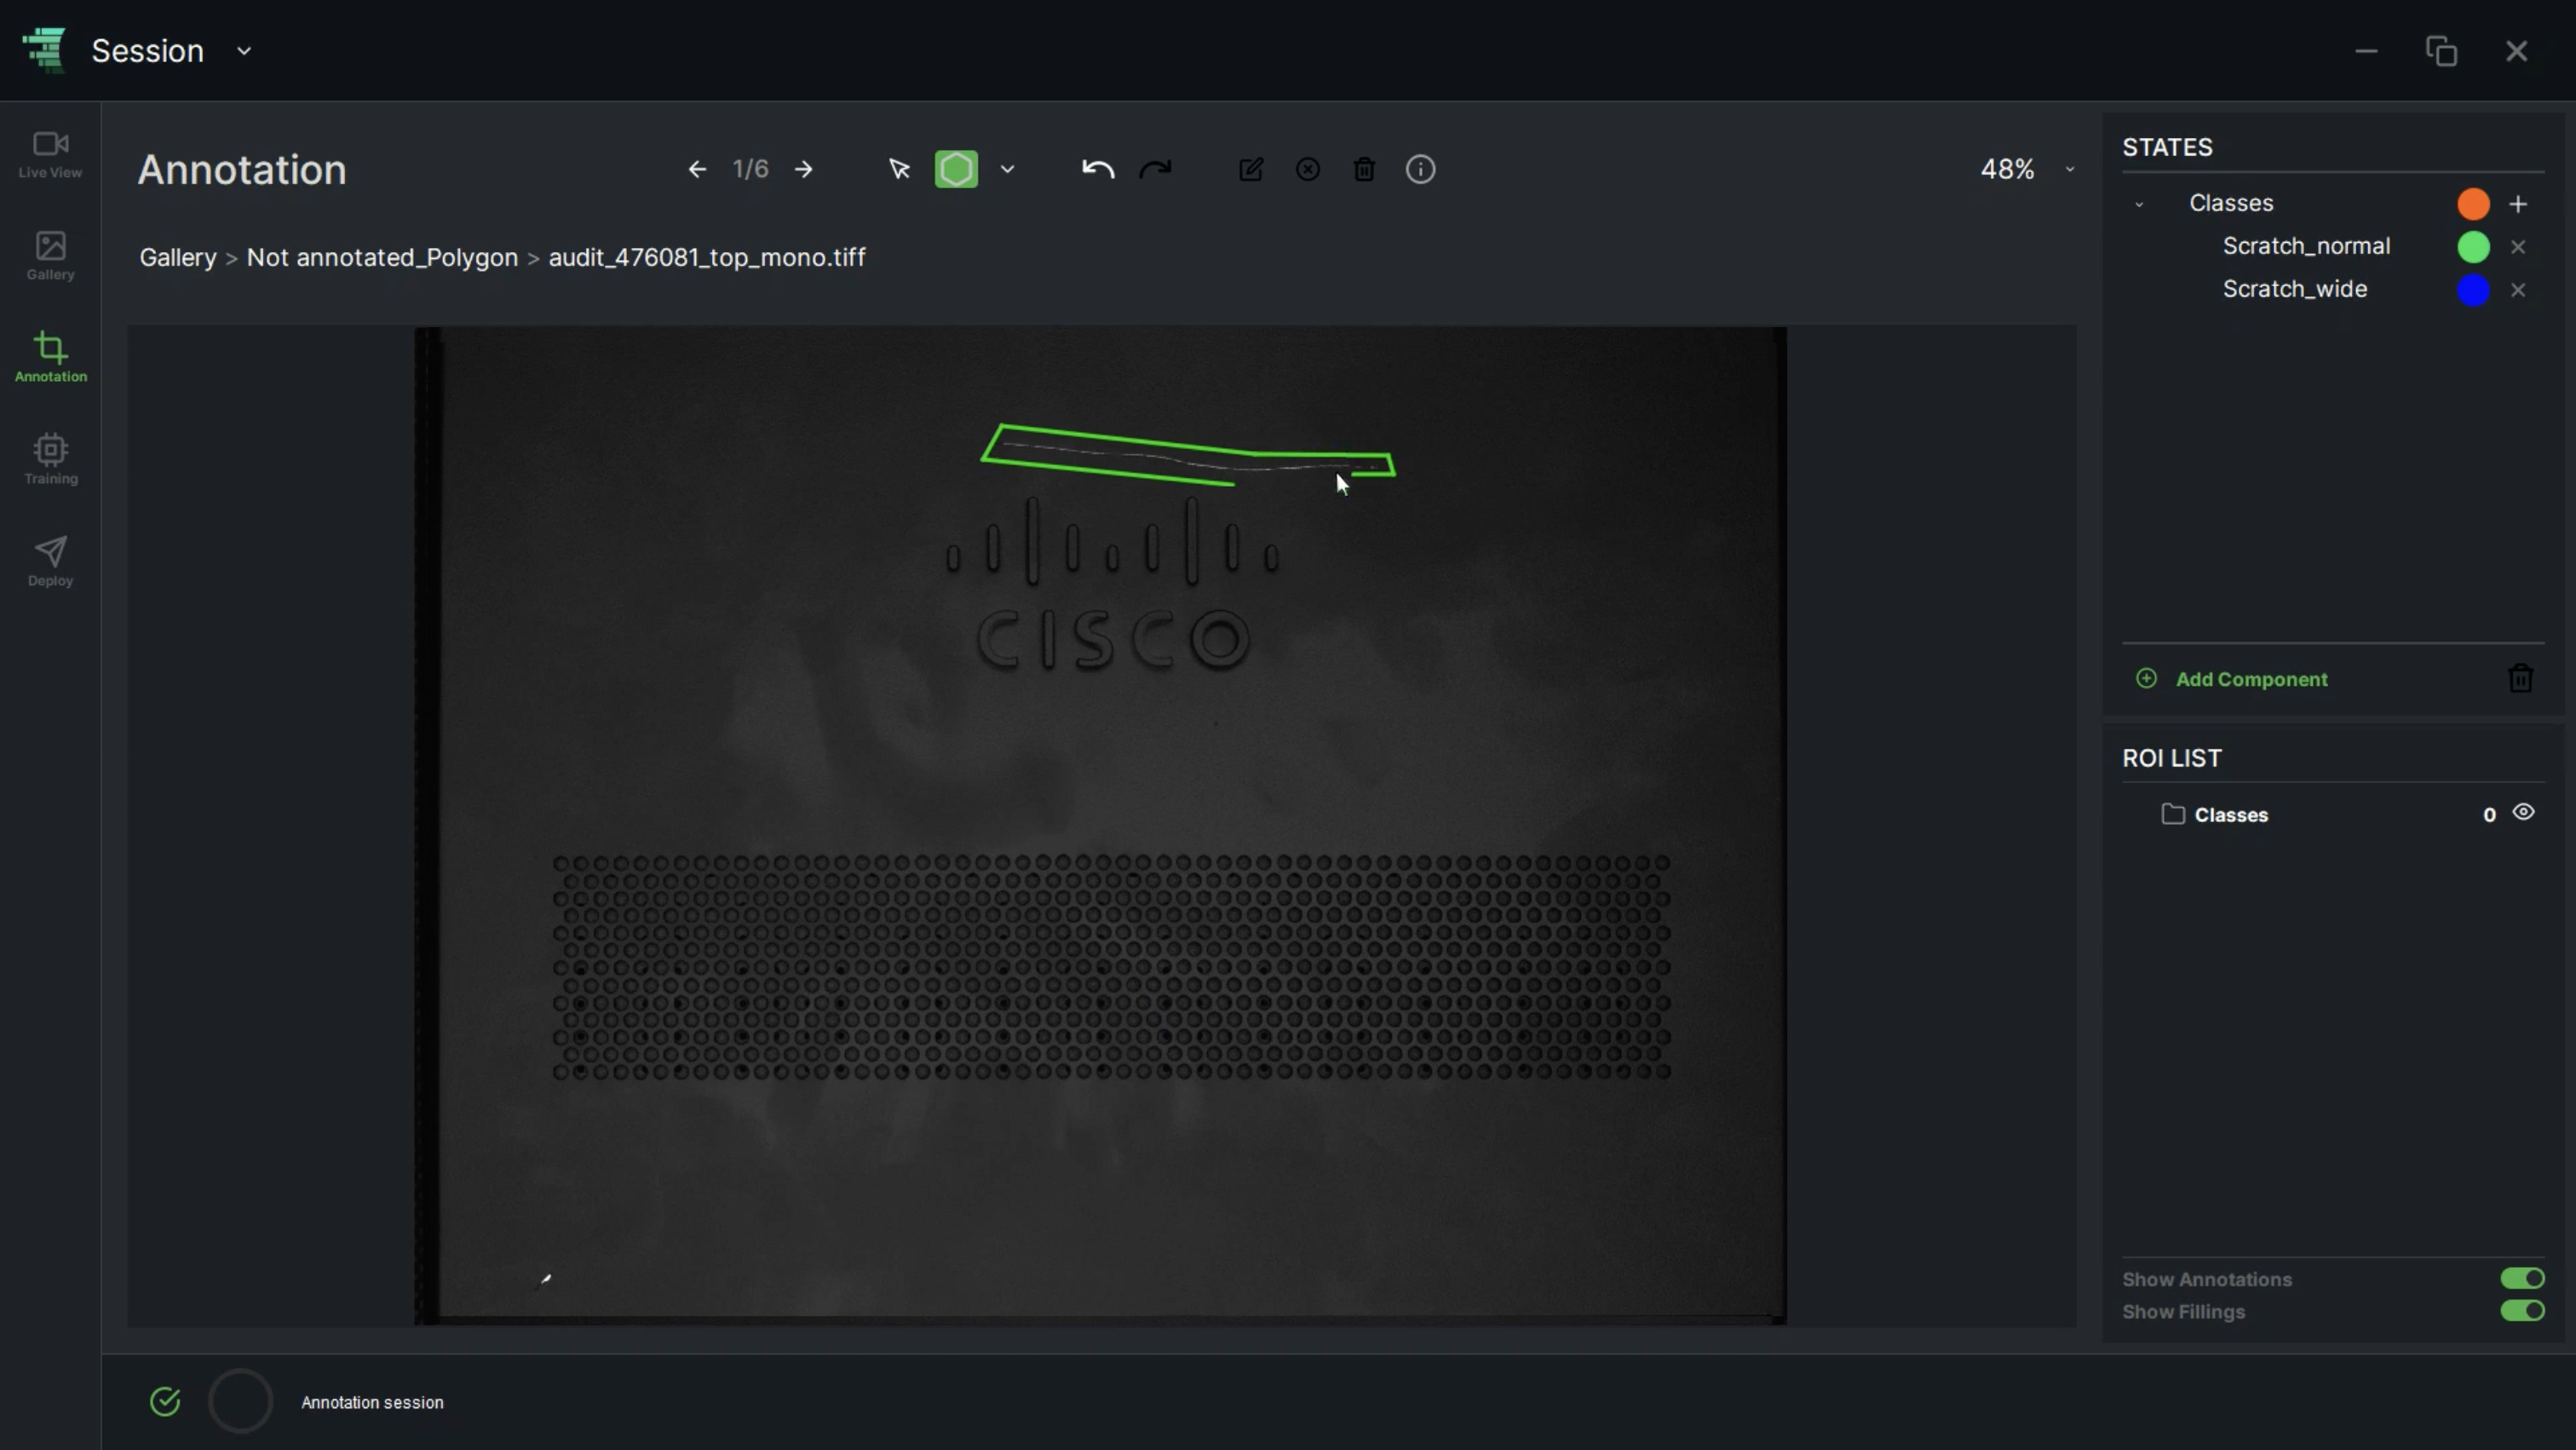Open the info icon in toolbar
This screenshot has width=2576, height=1450.
[1421, 170]
